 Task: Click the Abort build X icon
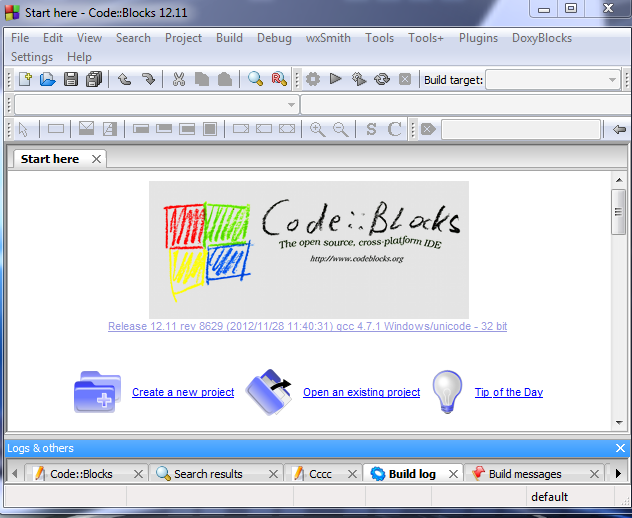click(405, 79)
